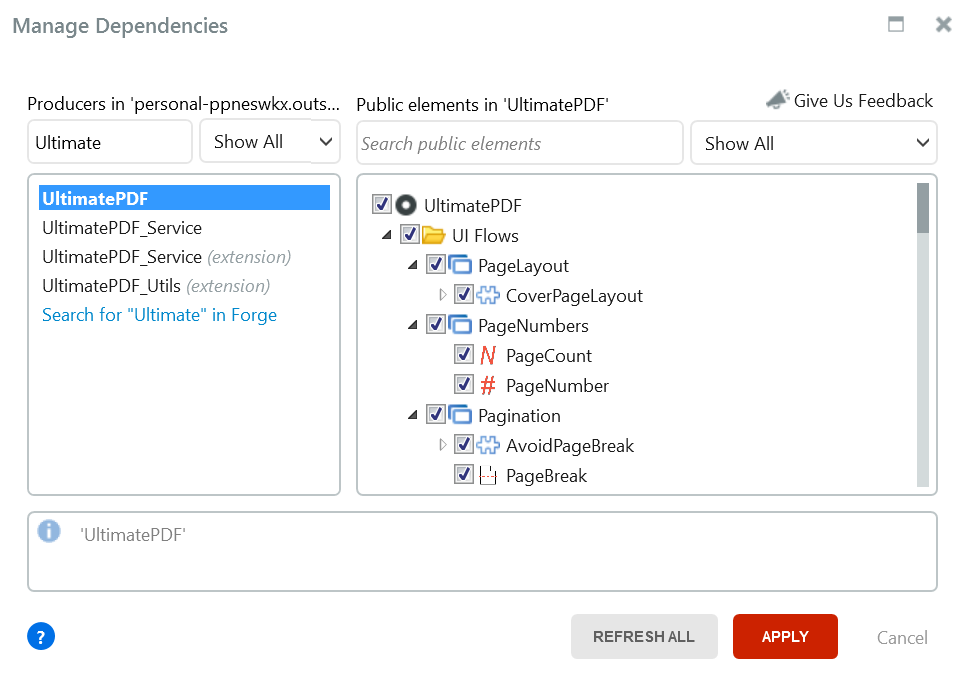This screenshot has height=686, width=965.
Task: Open the producers Show All dropdown
Action: [270, 142]
